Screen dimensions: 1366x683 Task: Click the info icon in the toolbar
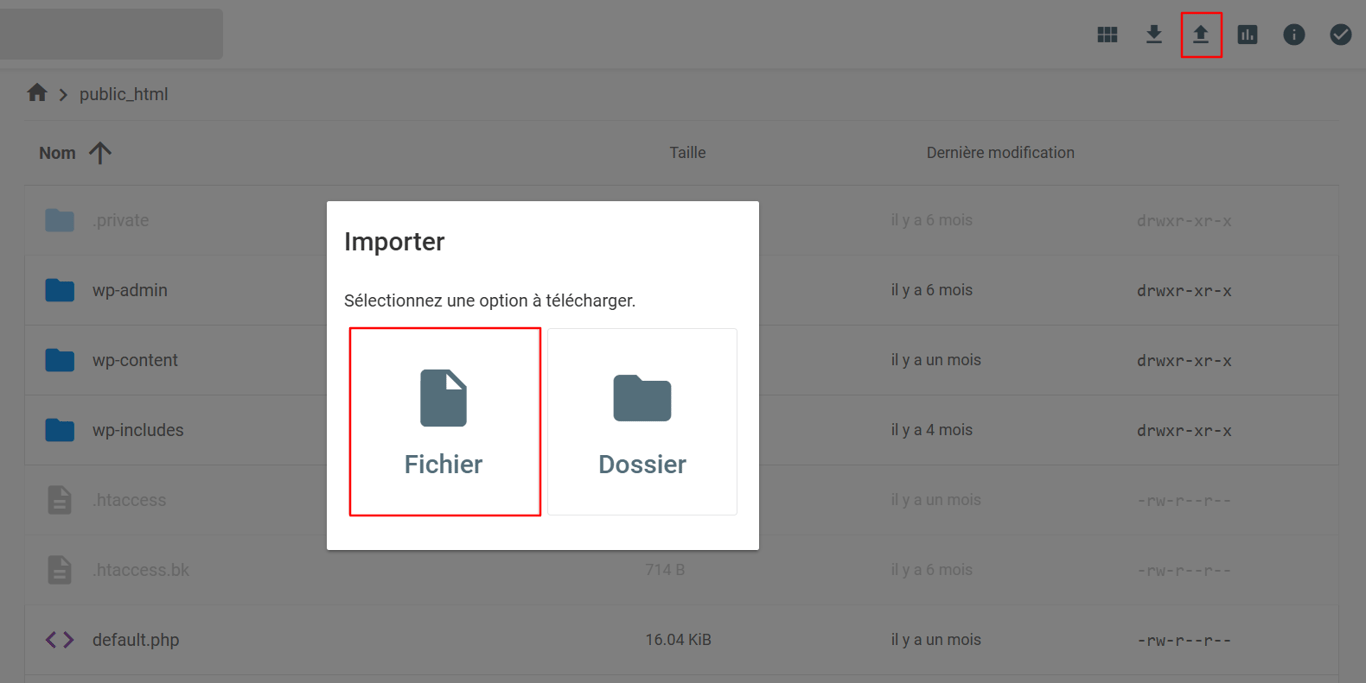[x=1294, y=33]
